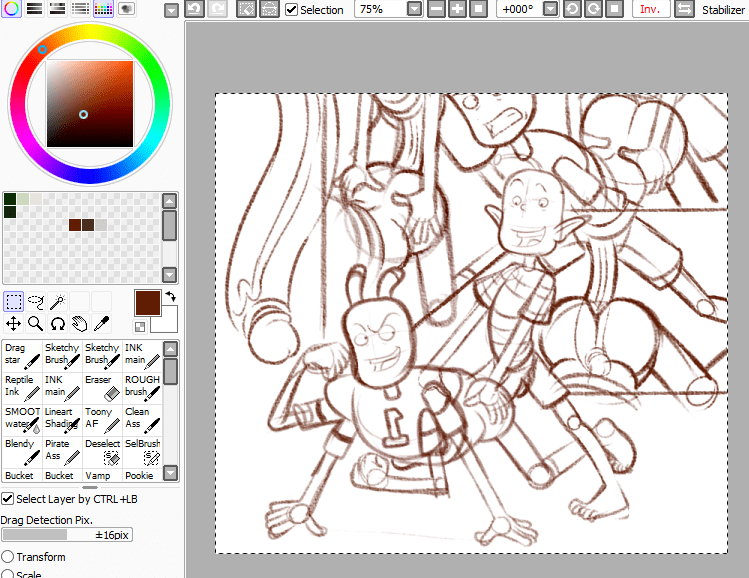Click the hue ring on the color wheel
This screenshot has width=749, height=578.
(x=89, y=32)
